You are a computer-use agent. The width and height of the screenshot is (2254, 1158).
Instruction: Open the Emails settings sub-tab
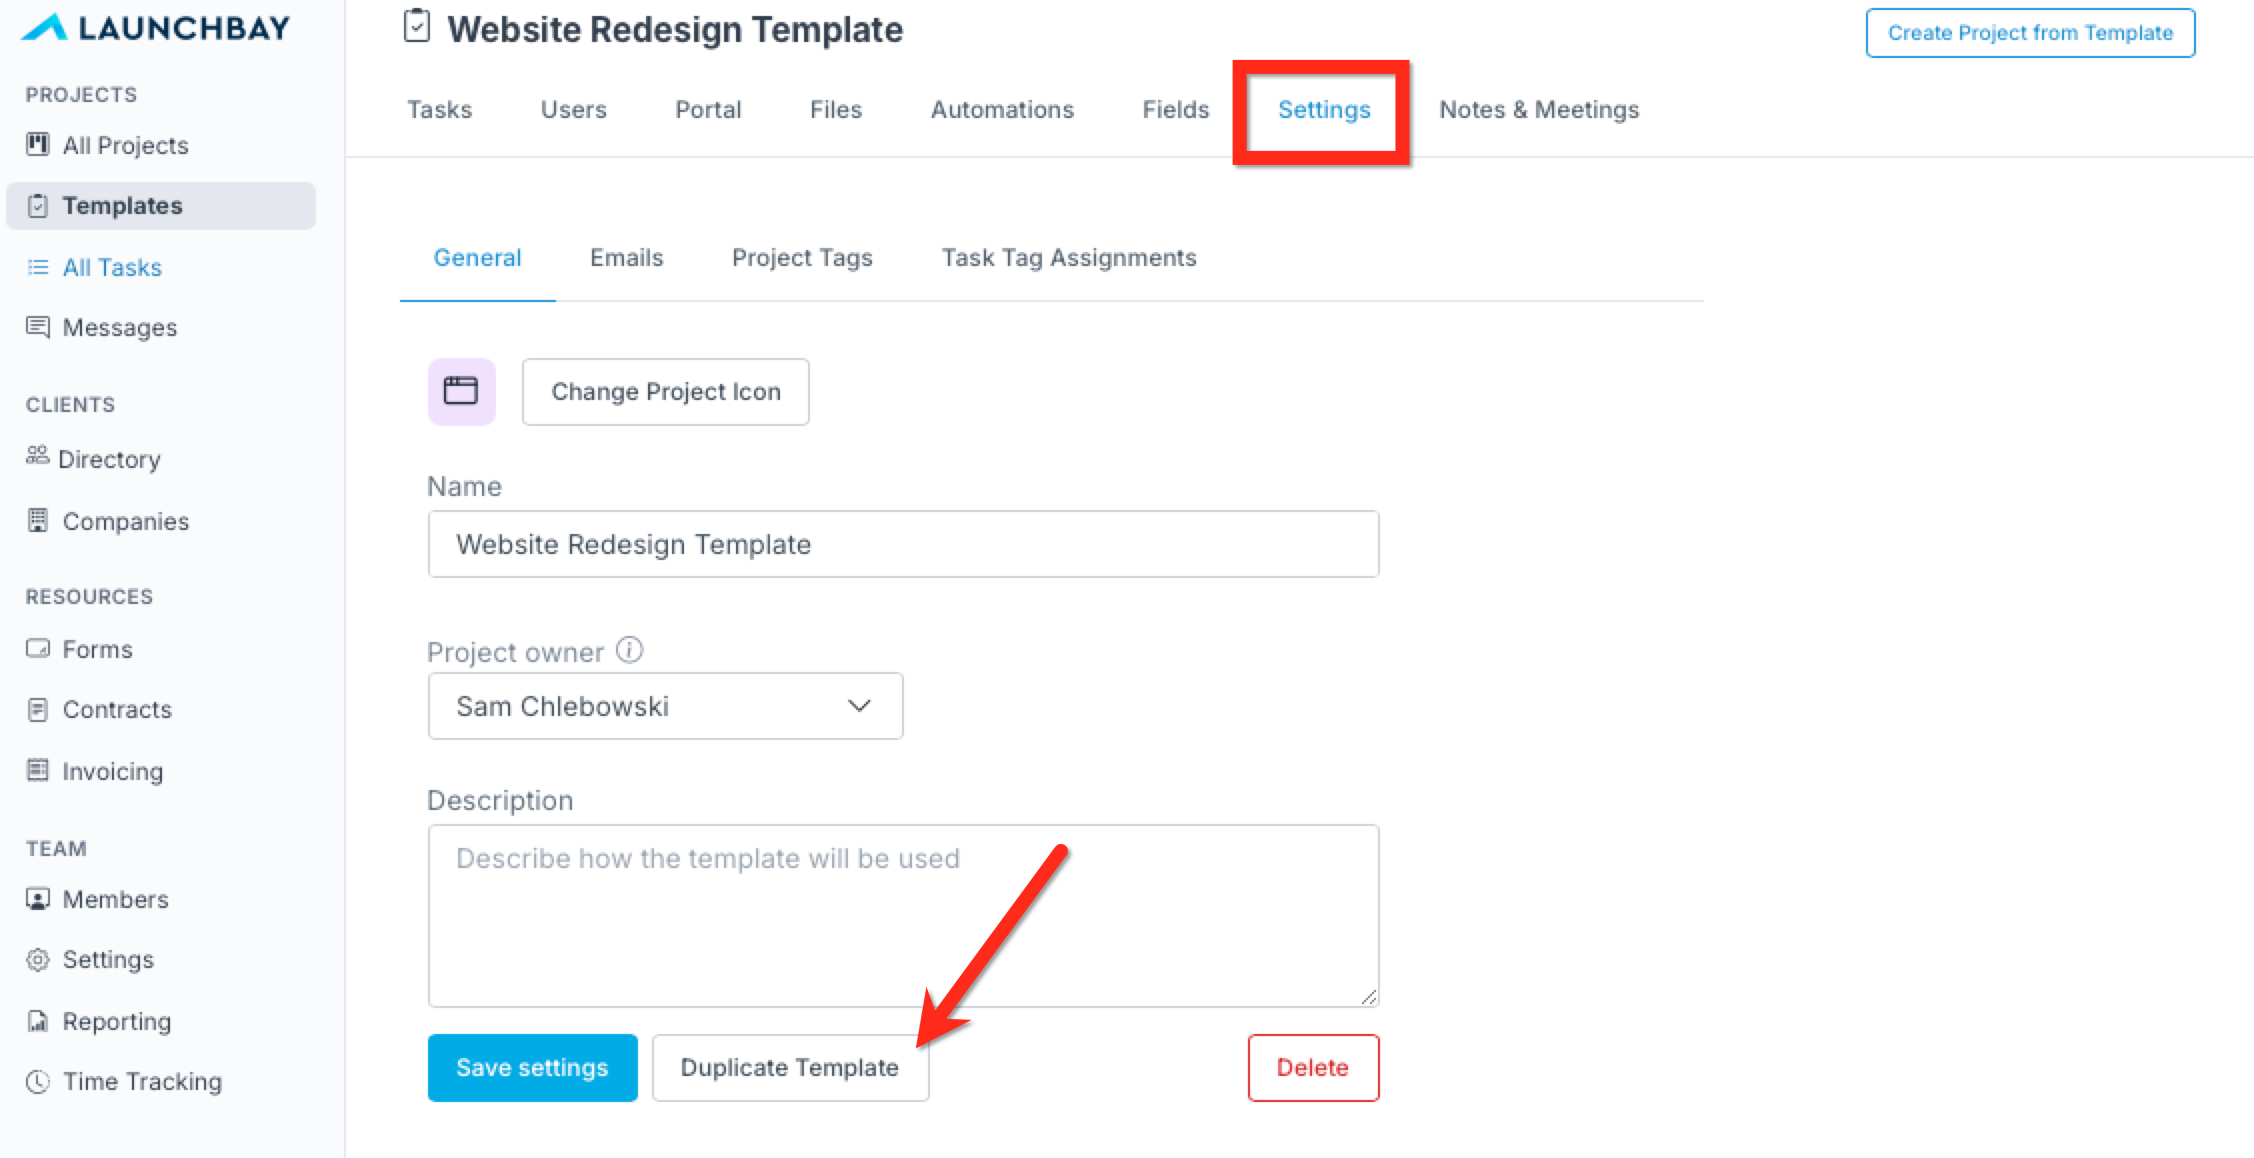pyautogui.click(x=626, y=258)
